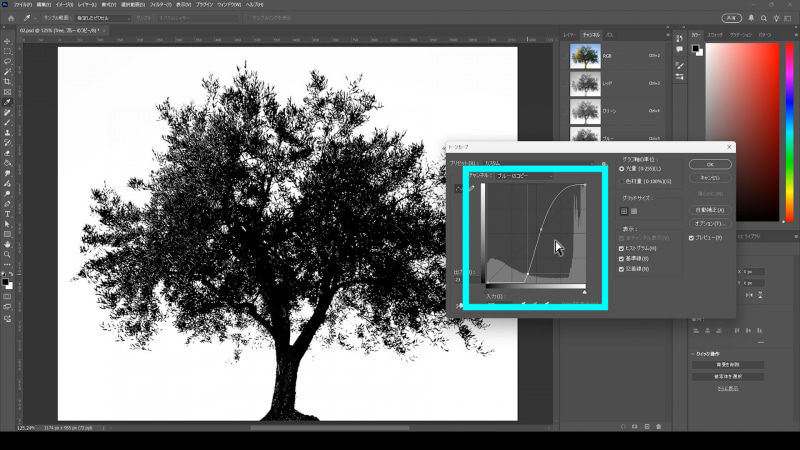This screenshot has height=450, width=800.
Task: Select the Rectangle shape tool
Action: pyautogui.click(x=7, y=235)
